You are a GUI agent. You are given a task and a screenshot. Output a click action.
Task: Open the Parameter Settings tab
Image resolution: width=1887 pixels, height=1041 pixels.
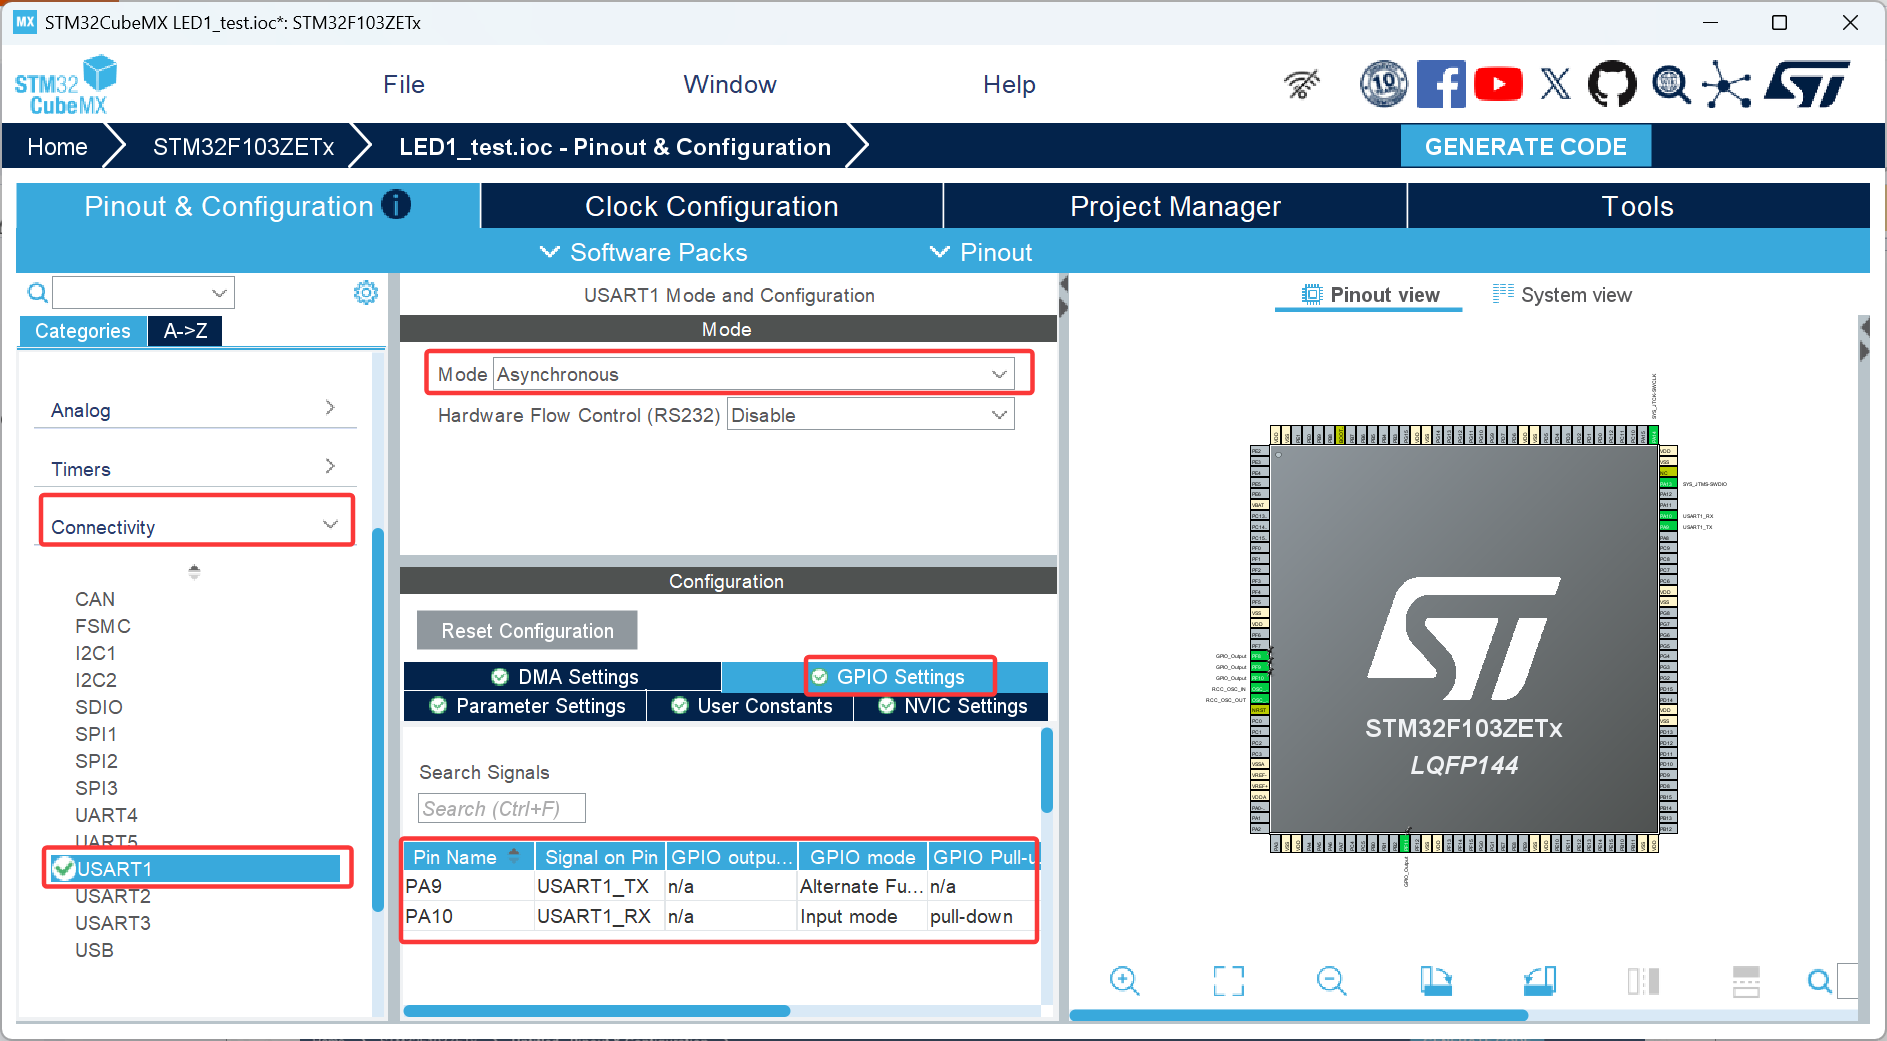[x=526, y=706]
